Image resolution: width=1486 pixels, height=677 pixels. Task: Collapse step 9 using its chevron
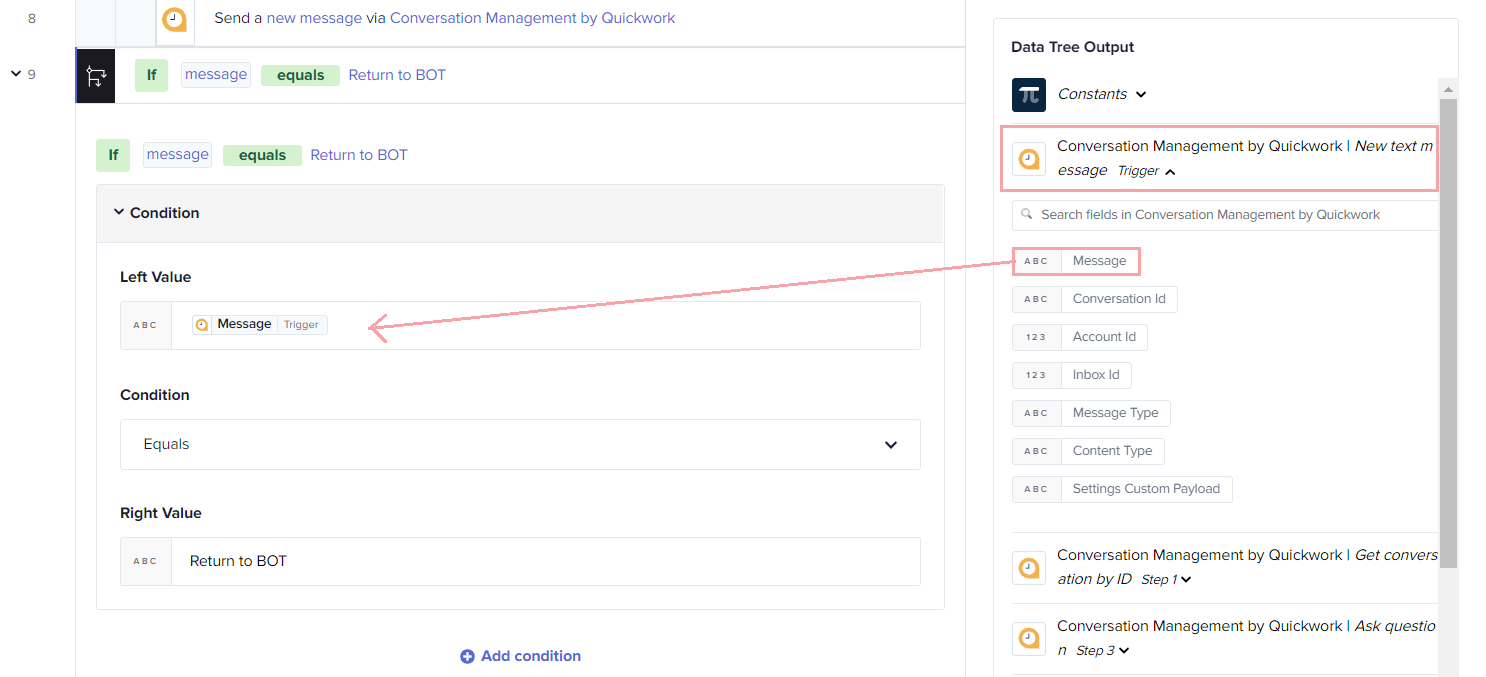pyautogui.click(x=16, y=74)
